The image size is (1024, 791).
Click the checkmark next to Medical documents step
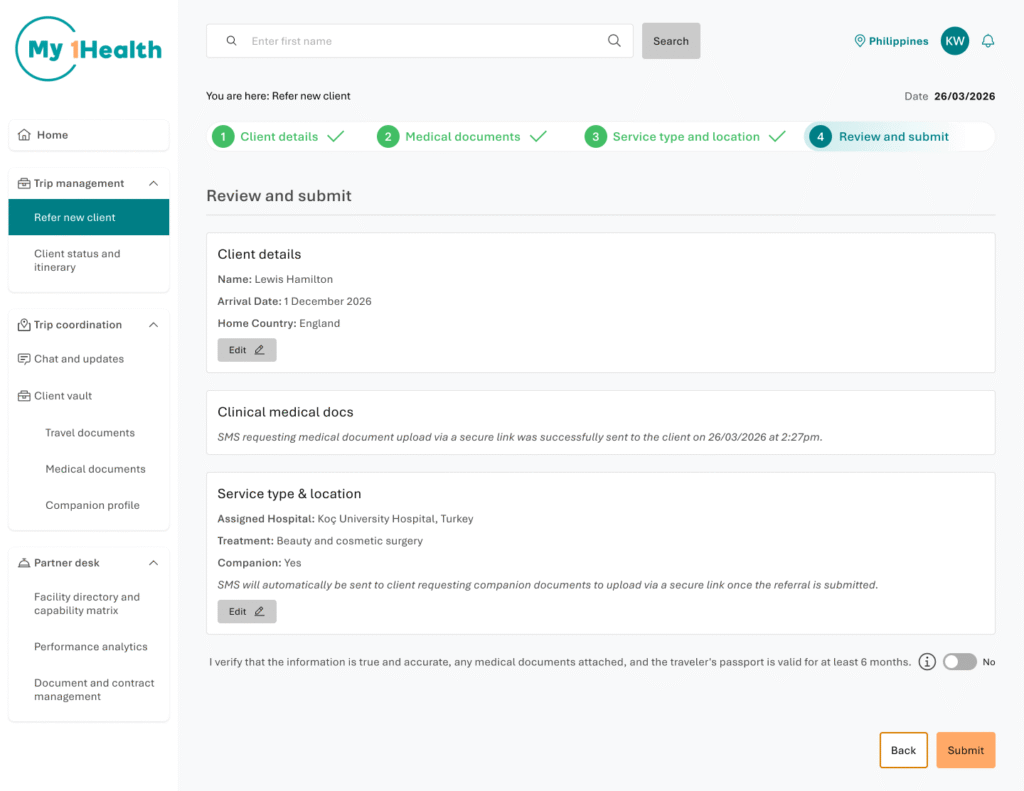click(538, 137)
